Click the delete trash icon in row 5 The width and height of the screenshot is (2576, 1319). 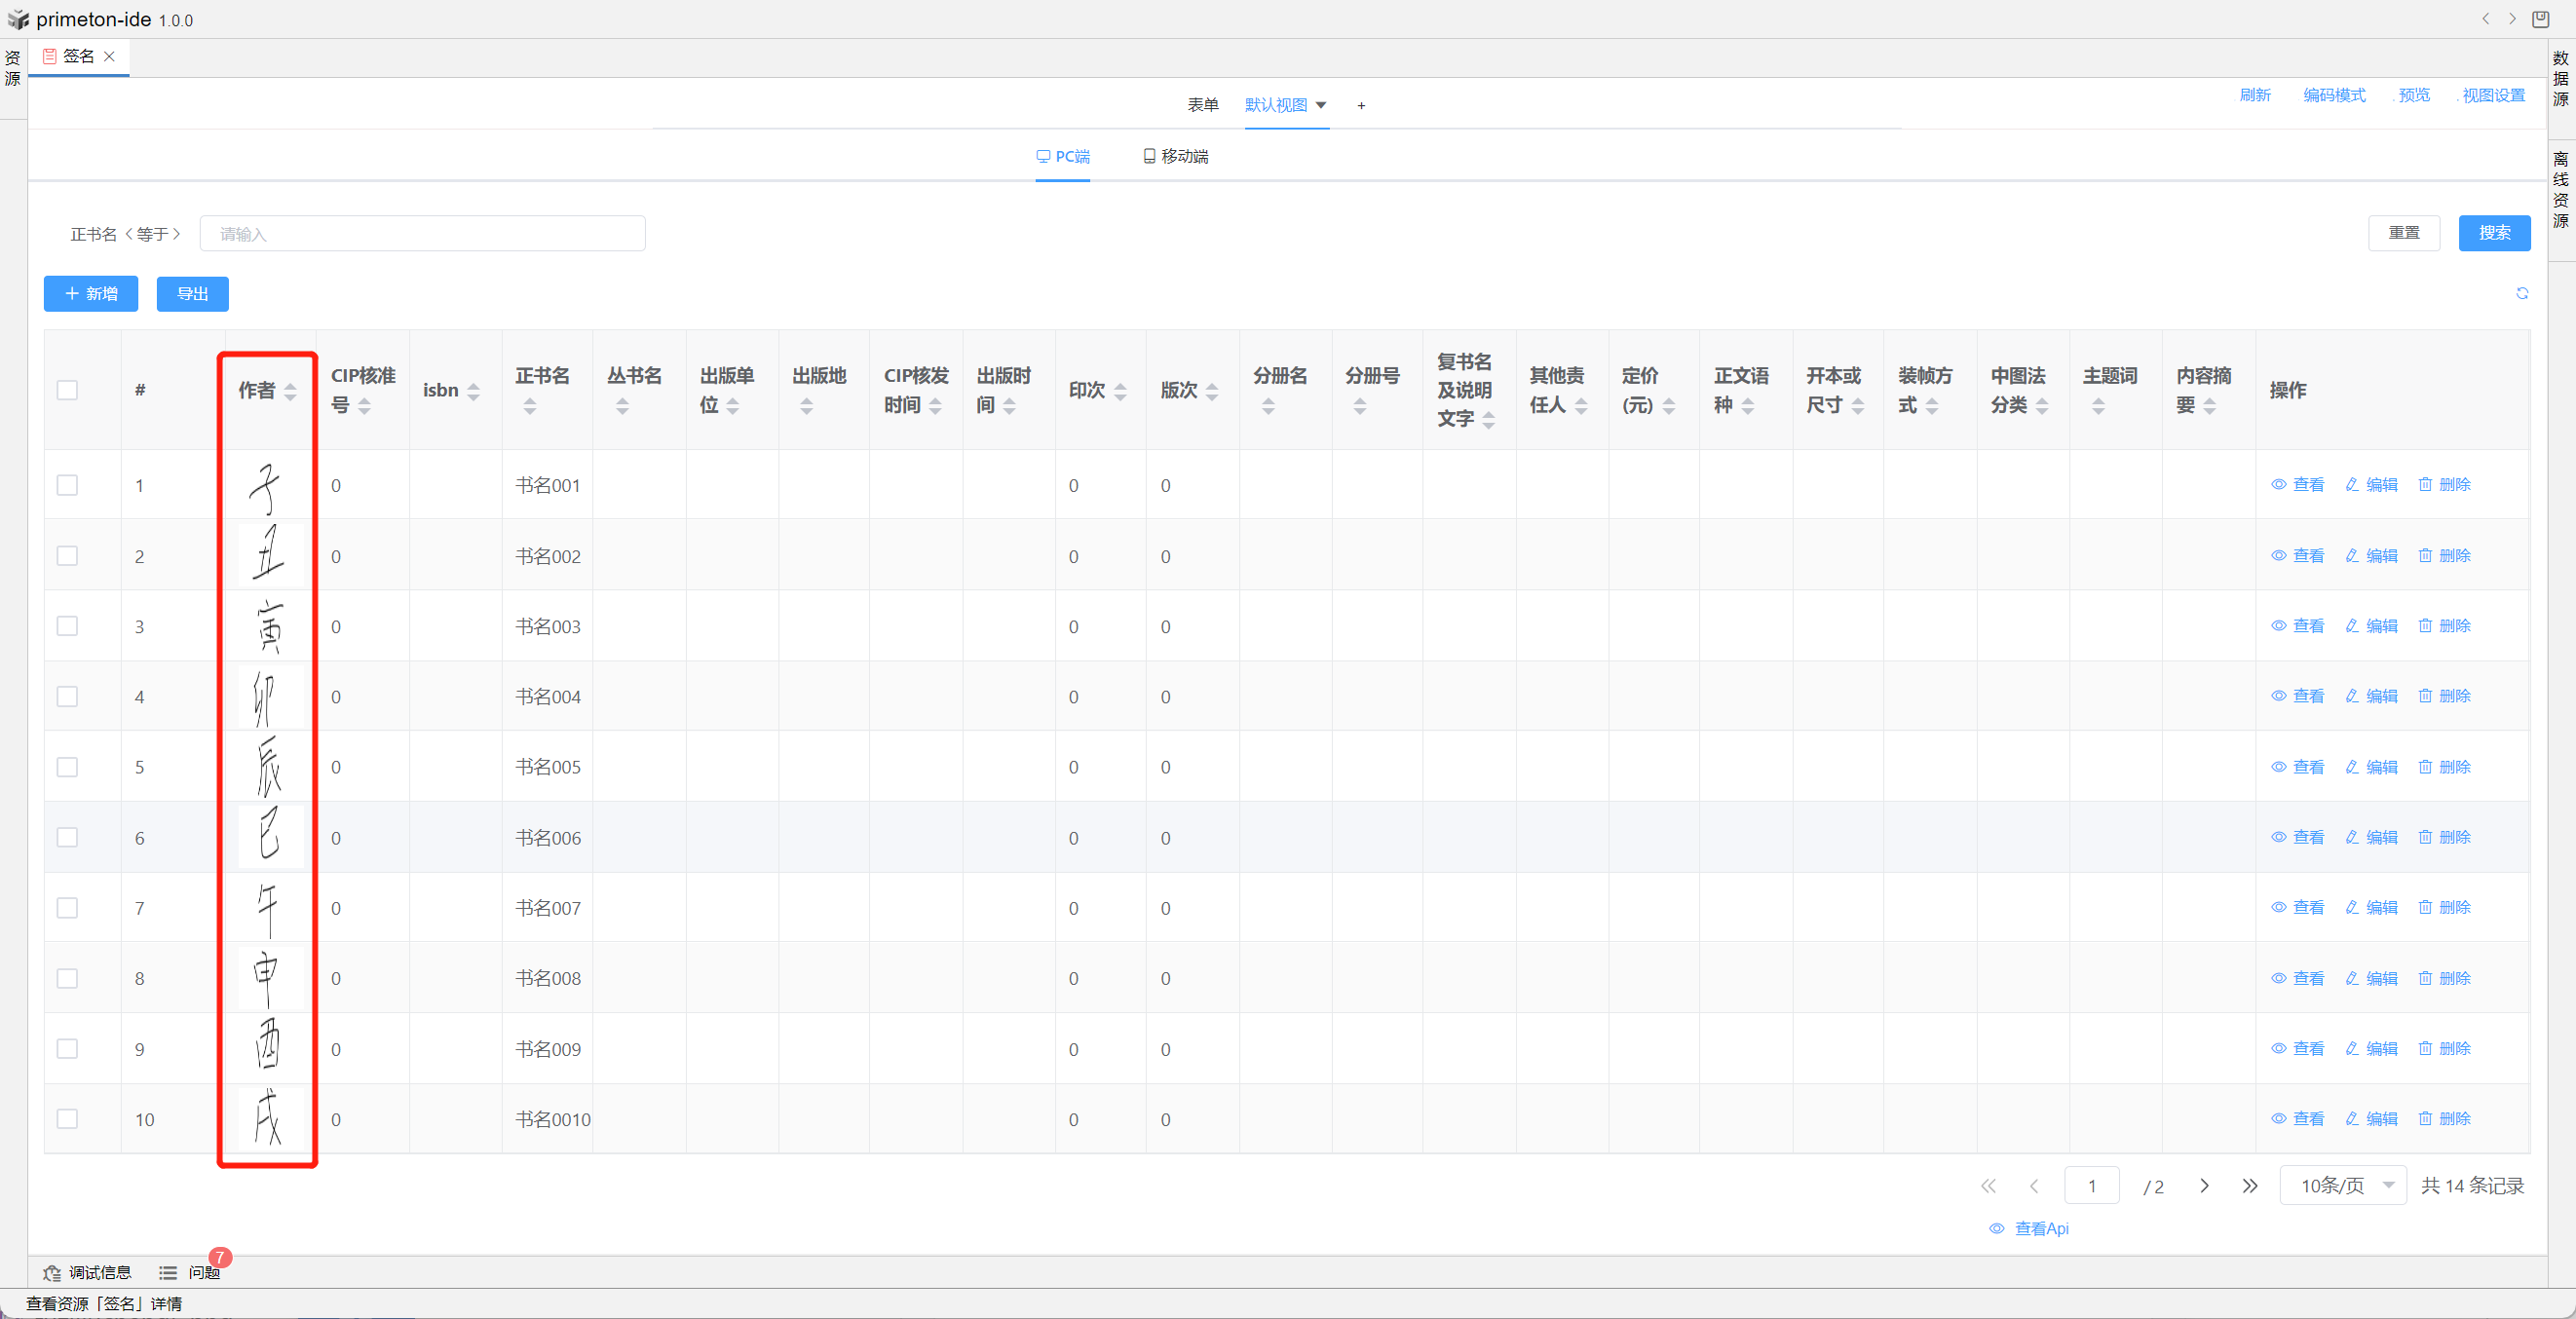[2425, 767]
